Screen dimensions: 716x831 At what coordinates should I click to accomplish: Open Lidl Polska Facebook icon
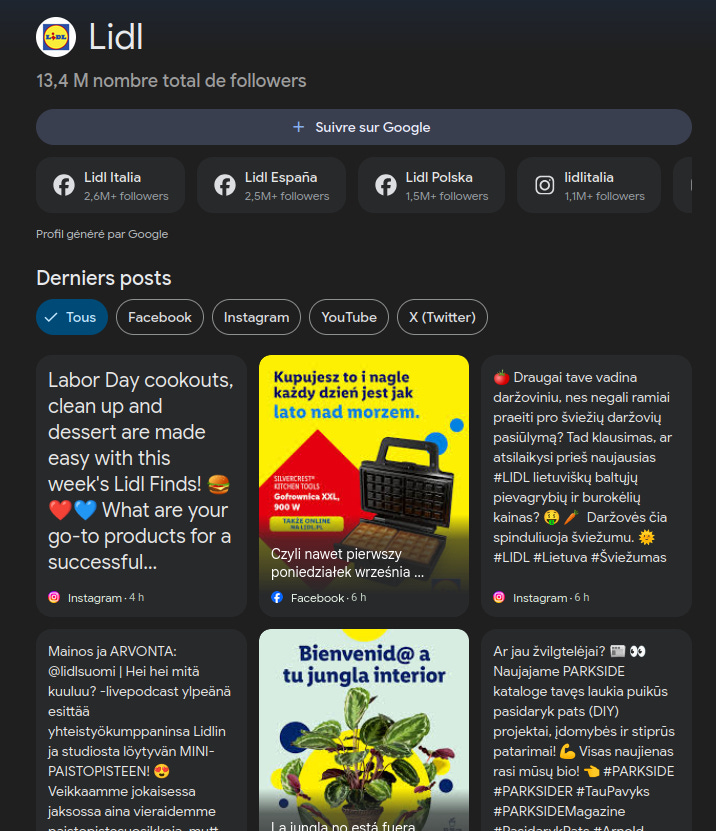(x=386, y=185)
